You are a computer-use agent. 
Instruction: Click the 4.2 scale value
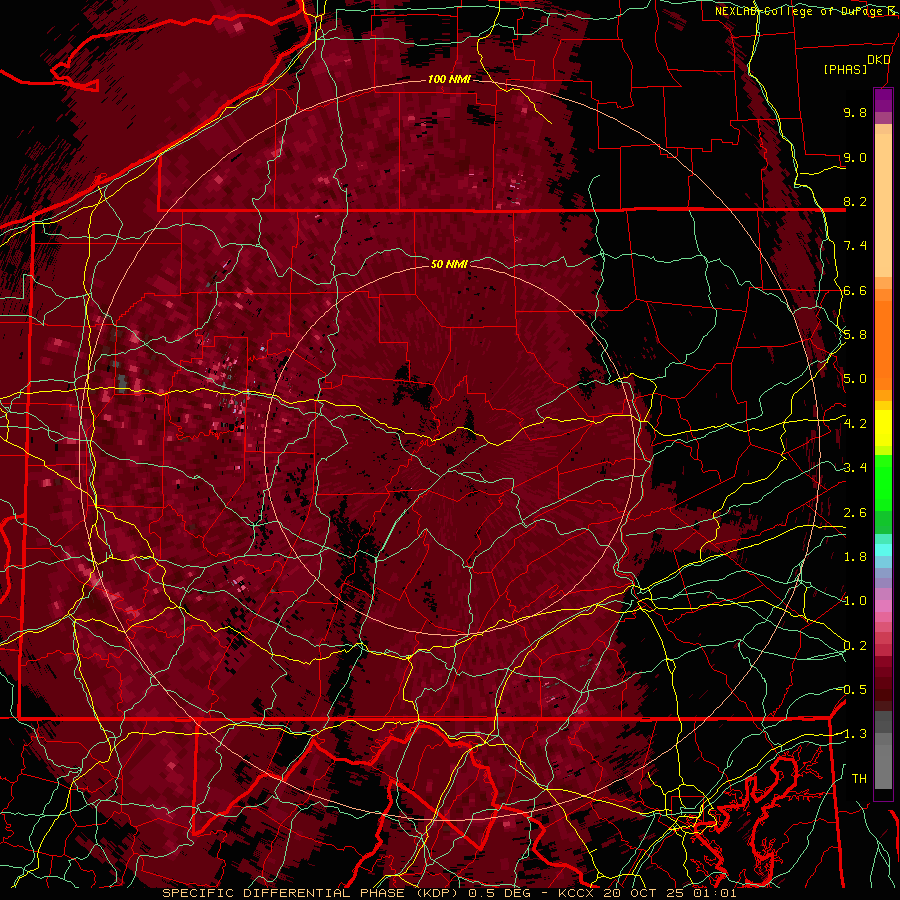coord(855,424)
